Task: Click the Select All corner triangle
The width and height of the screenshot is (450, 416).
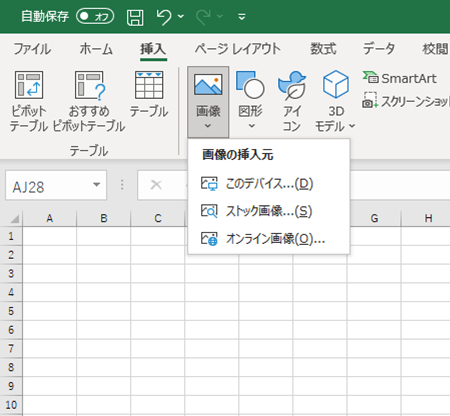Action: [x=14, y=219]
